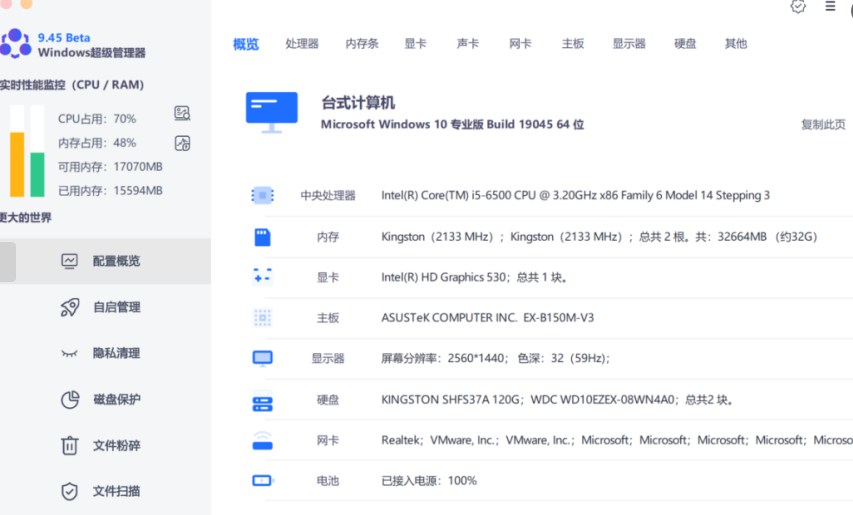This screenshot has height=515, width=853.
Task: Click the badge icon in top right
Action: tap(798, 7)
